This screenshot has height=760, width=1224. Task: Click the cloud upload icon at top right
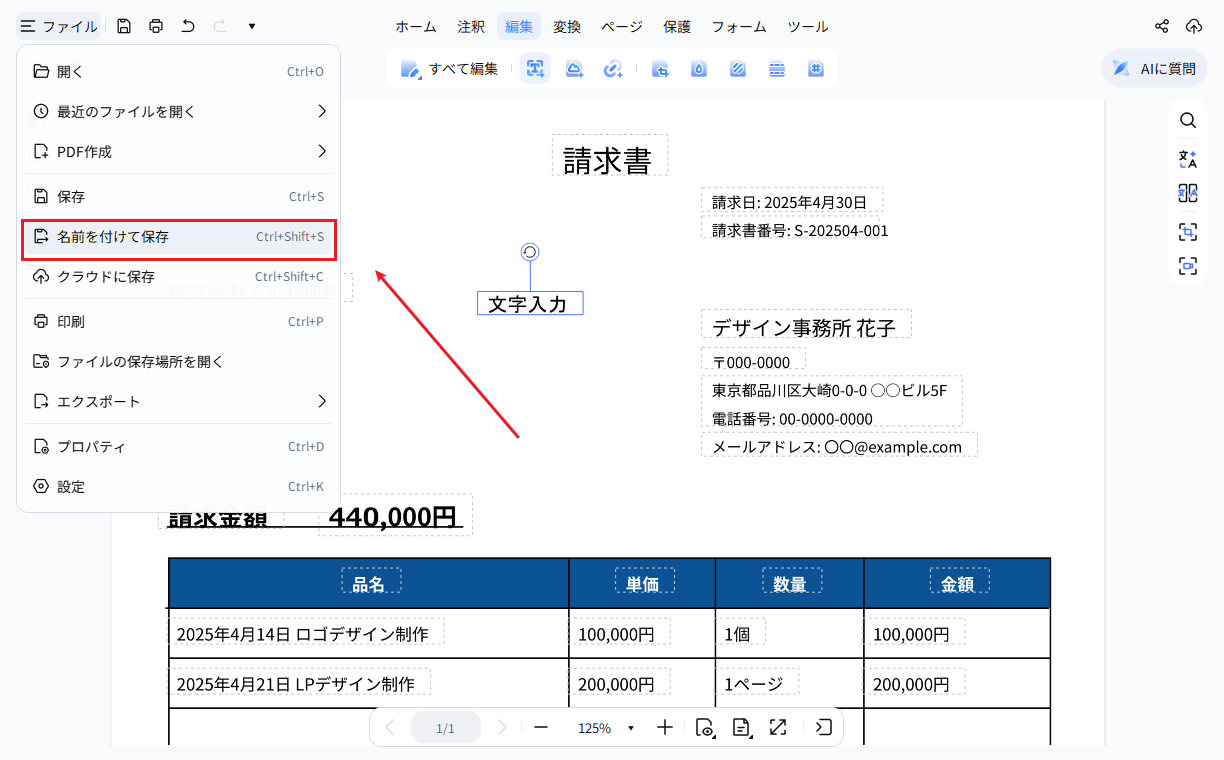(x=1194, y=26)
